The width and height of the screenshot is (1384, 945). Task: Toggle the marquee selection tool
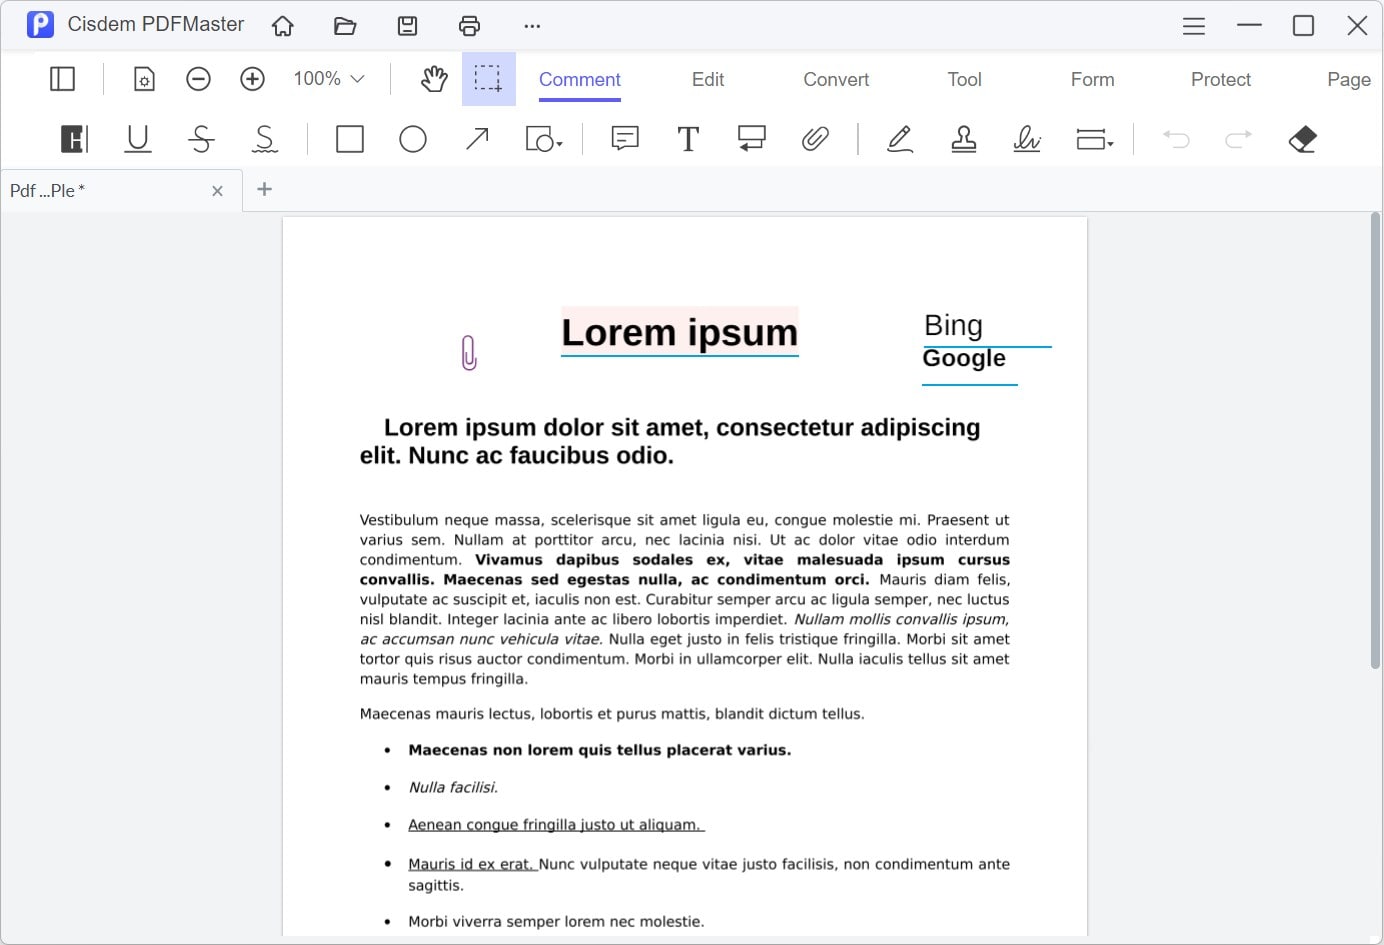point(488,79)
